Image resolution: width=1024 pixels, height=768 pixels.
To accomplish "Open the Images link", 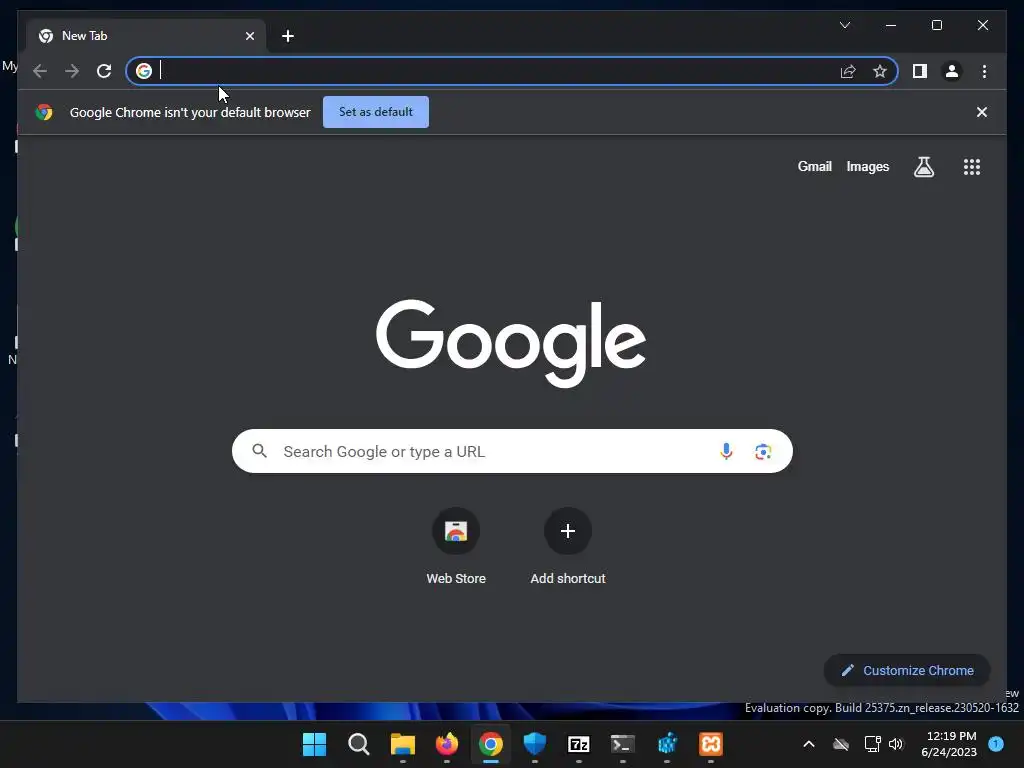I will tap(867, 167).
